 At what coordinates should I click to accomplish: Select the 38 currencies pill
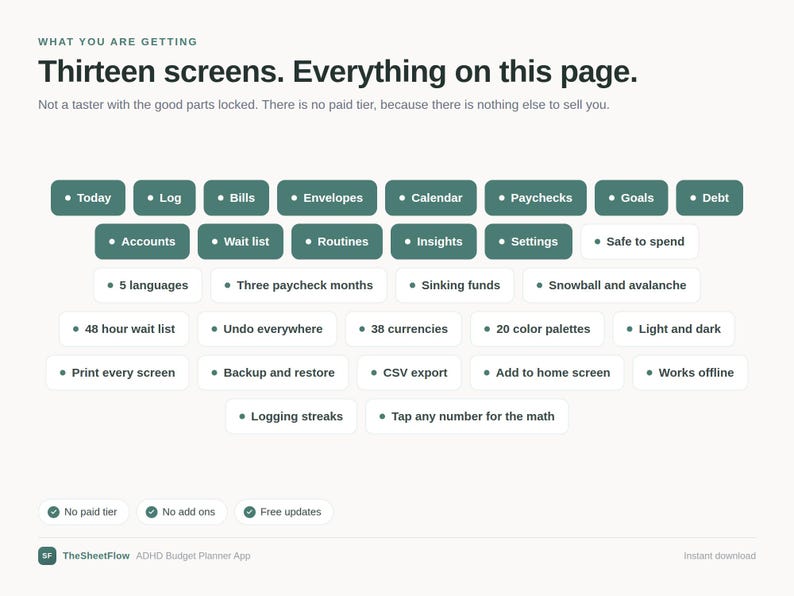403,329
